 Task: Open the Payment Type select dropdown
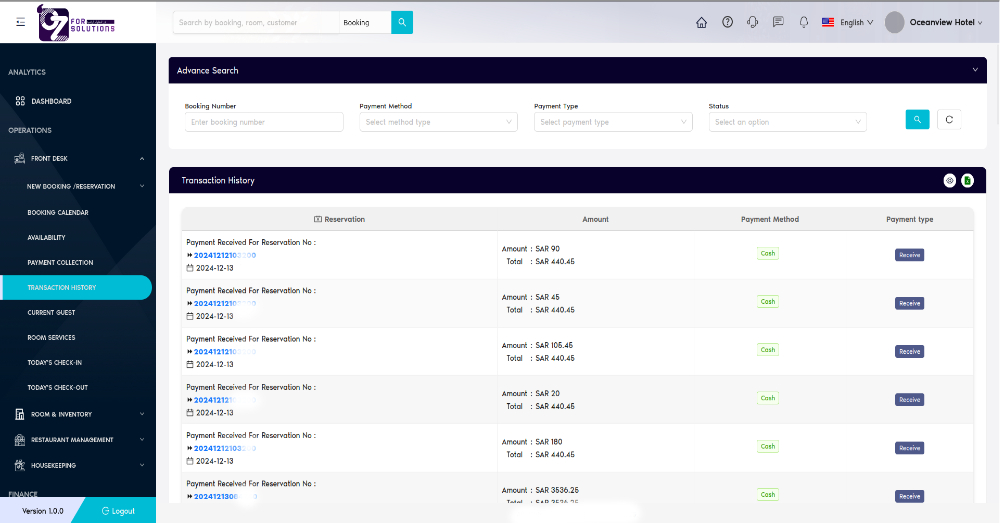click(x=613, y=122)
